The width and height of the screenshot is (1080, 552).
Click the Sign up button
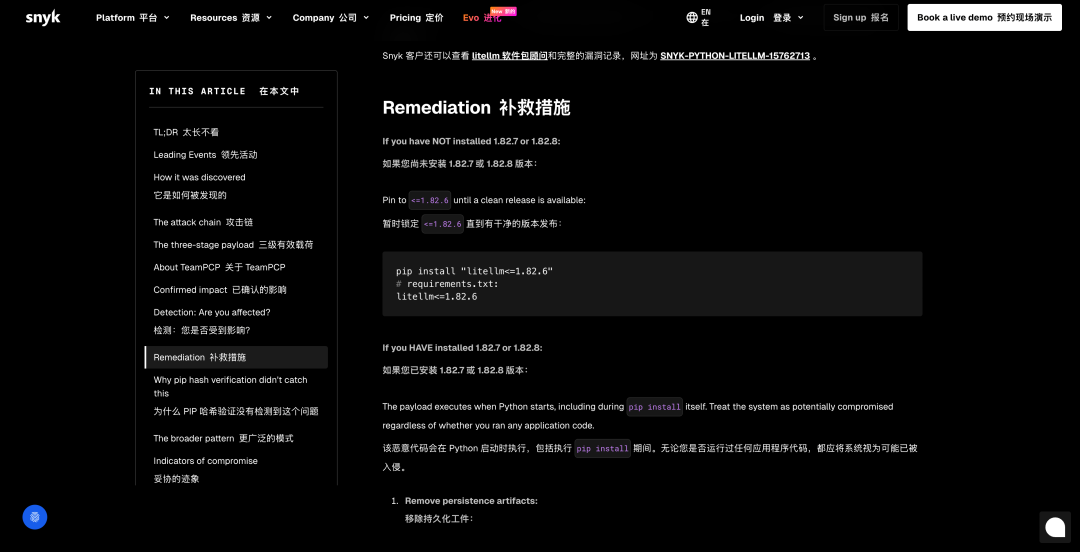860,18
